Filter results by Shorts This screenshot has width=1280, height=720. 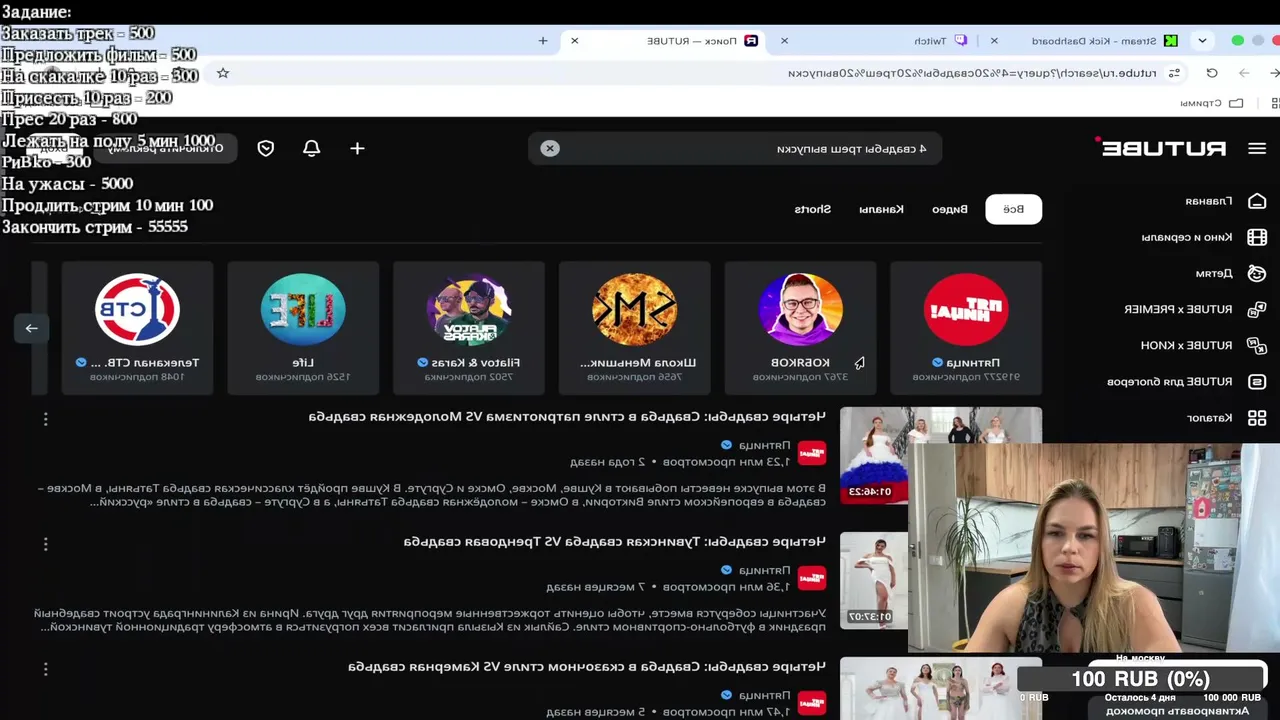(813, 209)
